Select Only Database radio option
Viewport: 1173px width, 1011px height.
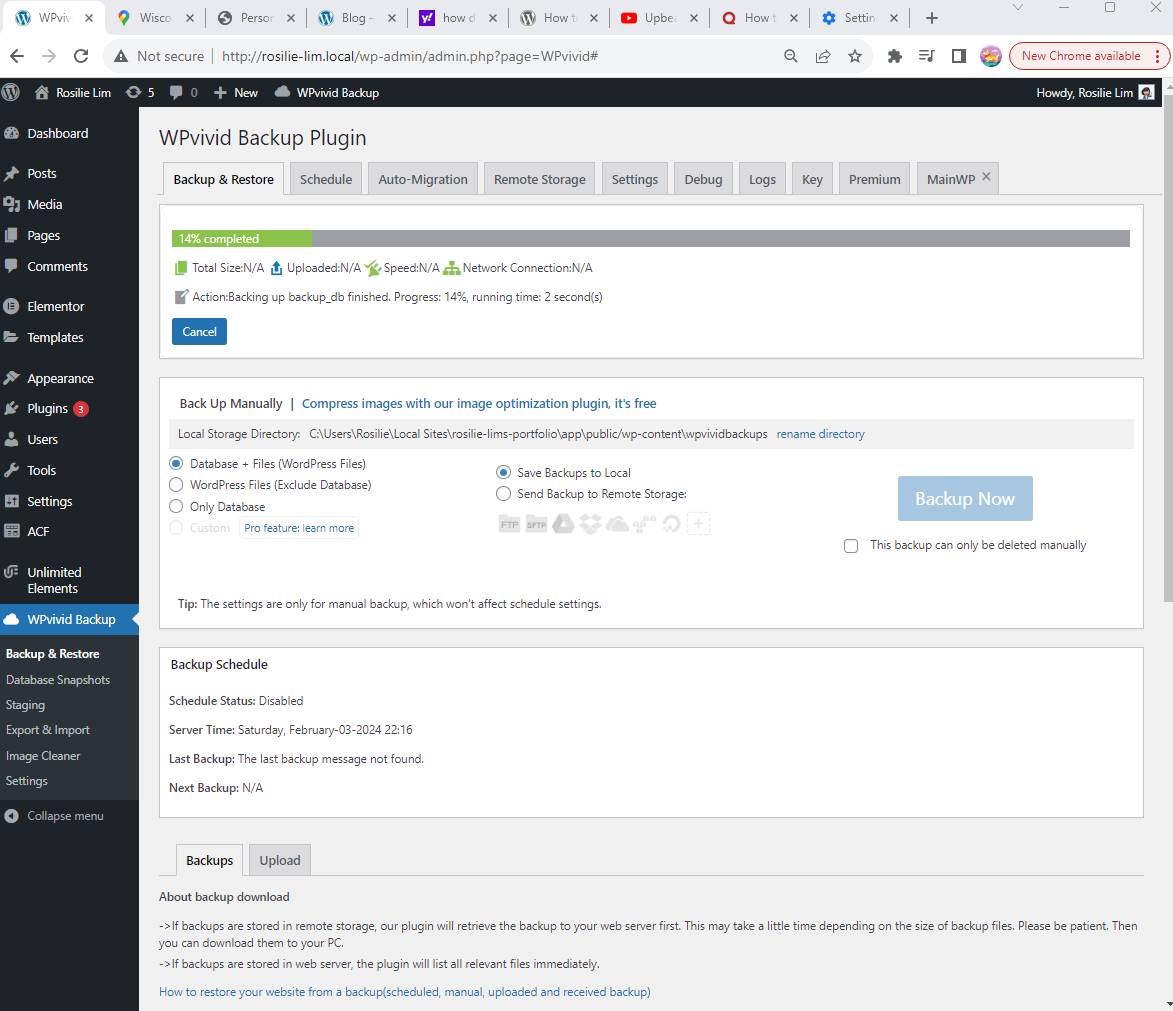(x=176, y=507)
